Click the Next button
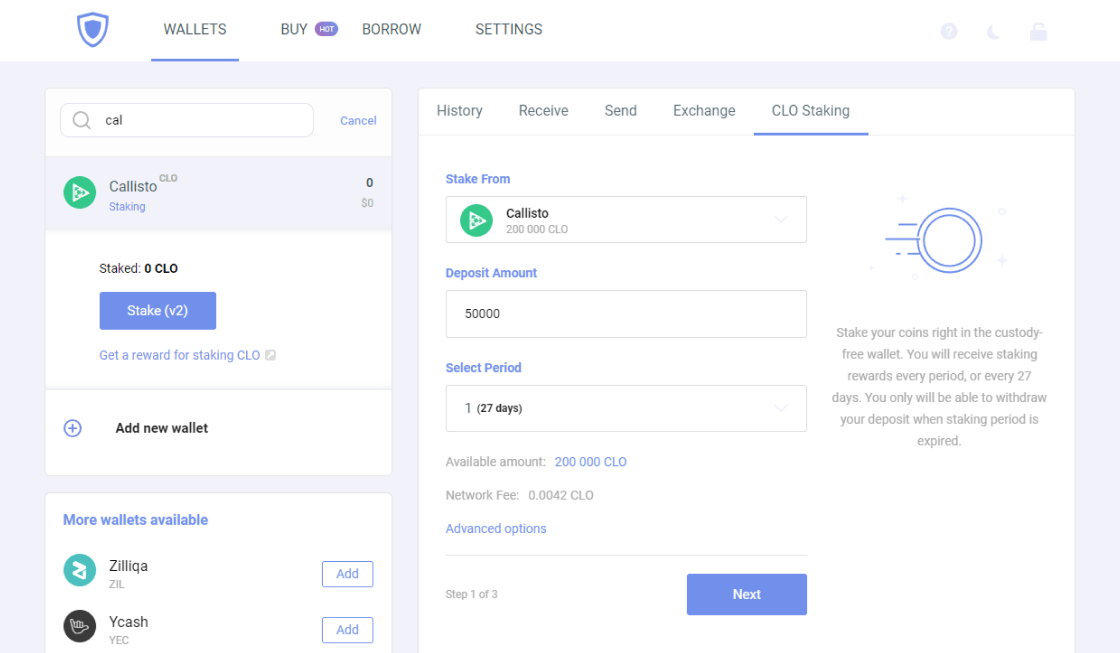 [747, 594]
